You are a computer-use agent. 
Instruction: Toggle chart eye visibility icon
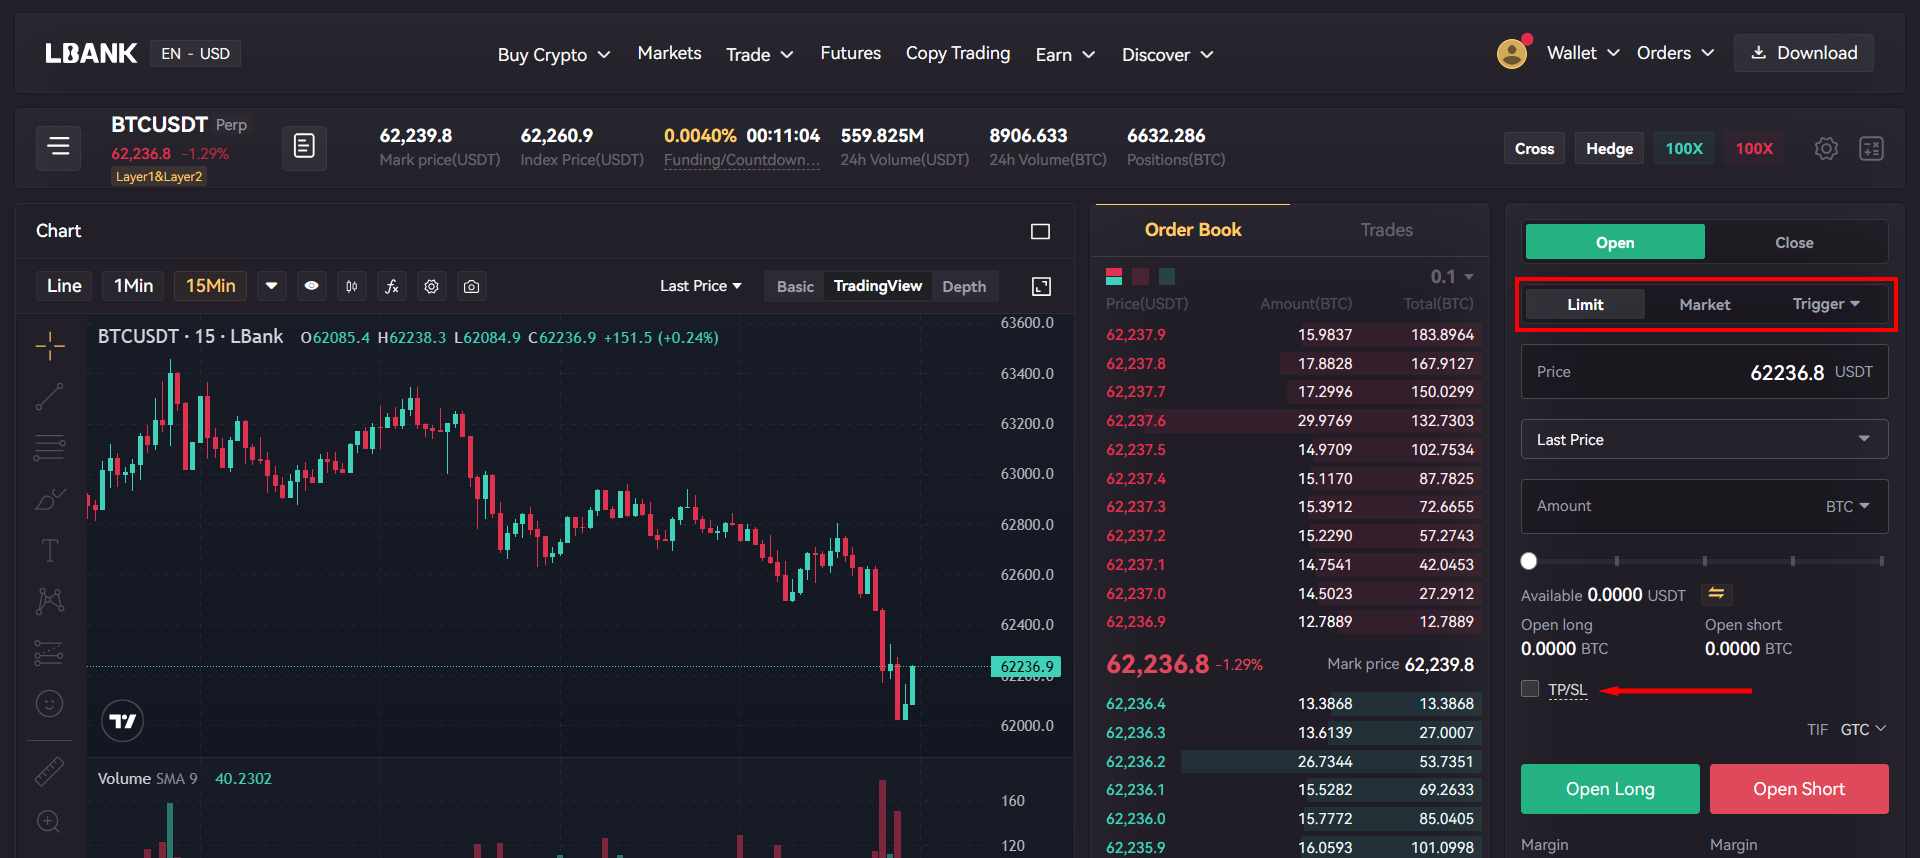(x=312, y=286)
